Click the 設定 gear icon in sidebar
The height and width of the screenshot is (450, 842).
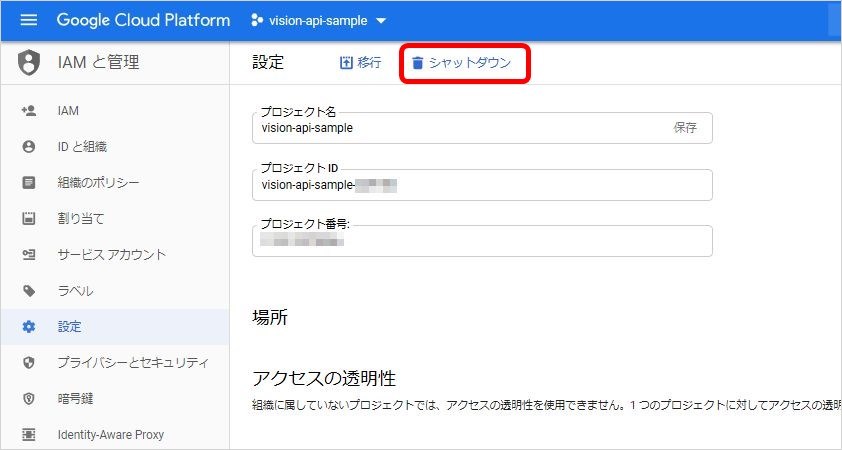coord(28,326)
